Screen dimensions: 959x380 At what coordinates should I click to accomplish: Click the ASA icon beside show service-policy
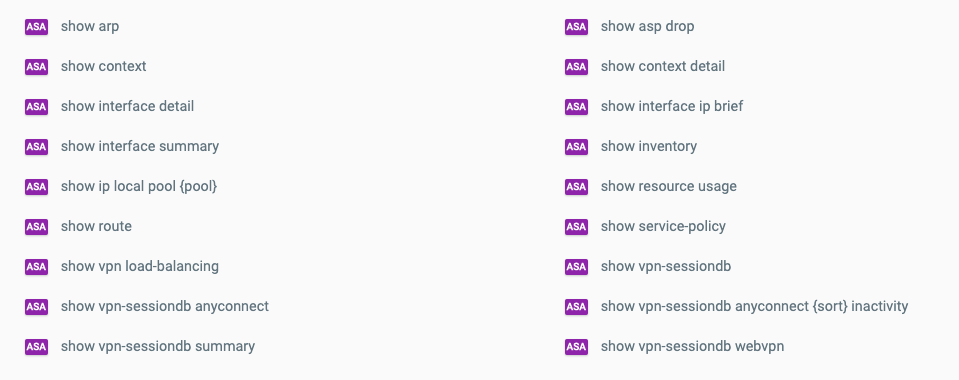576,226
